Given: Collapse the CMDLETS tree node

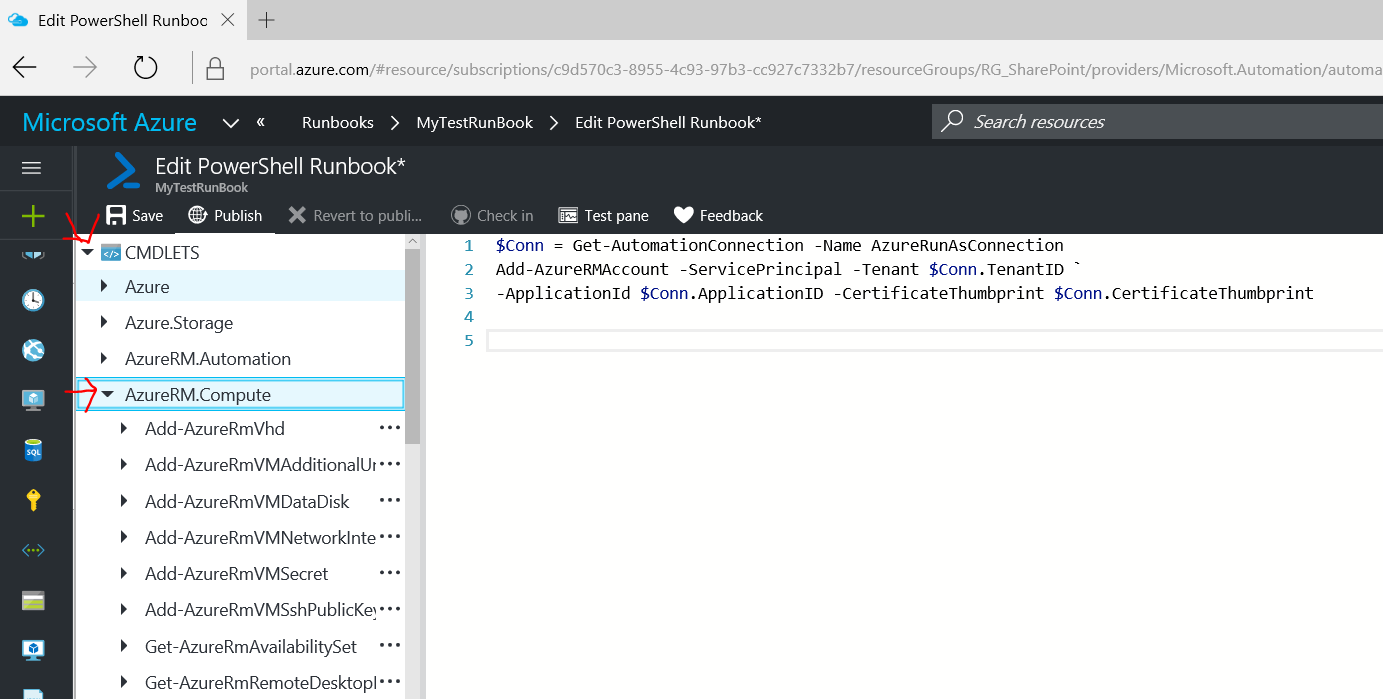Looking at the screenshot, I should (87, 252).
